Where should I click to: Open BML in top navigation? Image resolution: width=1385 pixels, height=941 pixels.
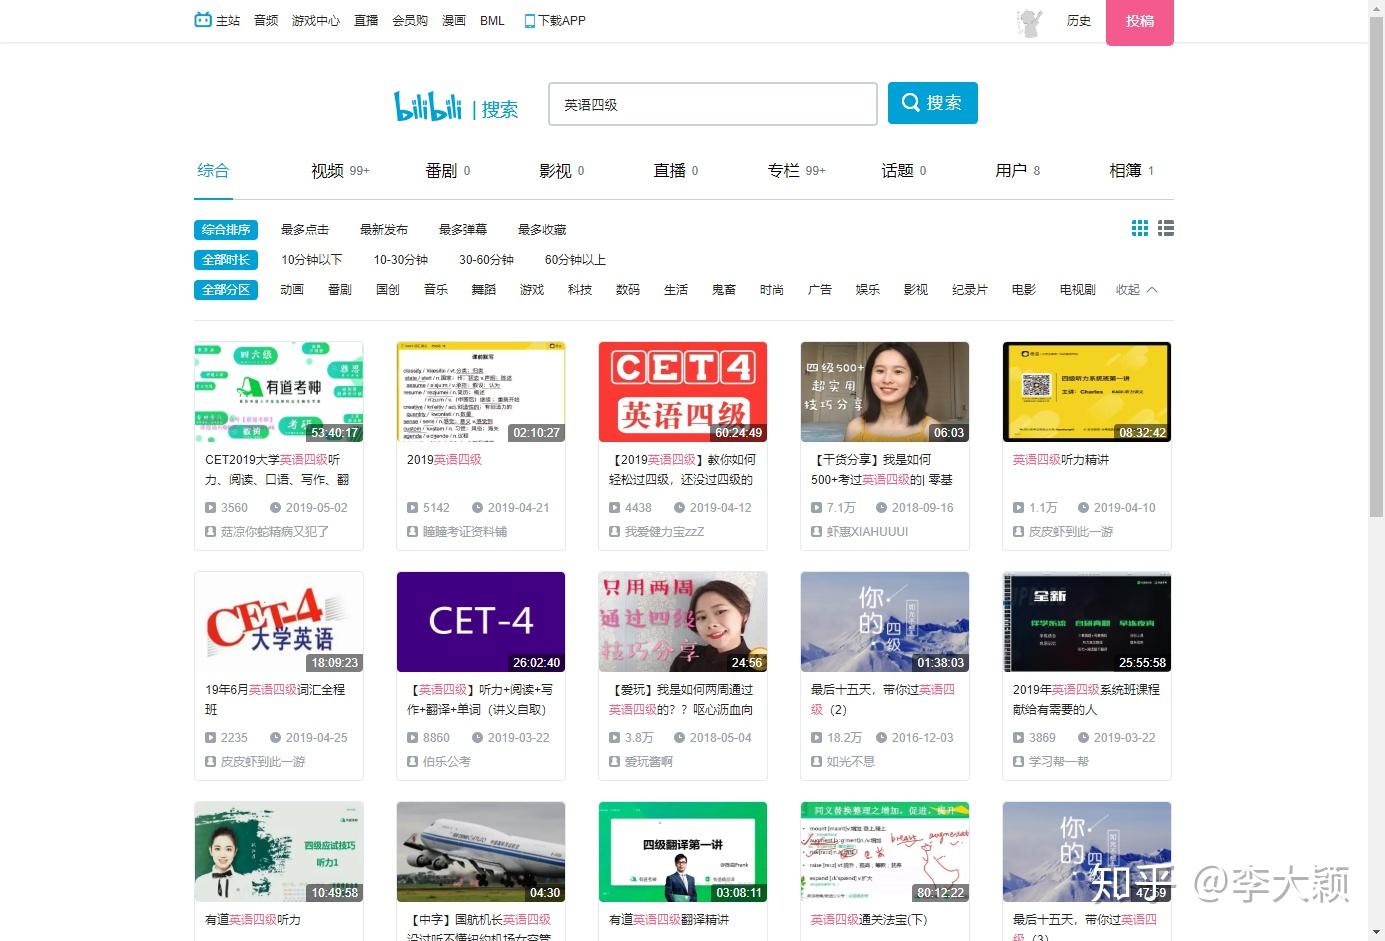(x=492, y=21)
